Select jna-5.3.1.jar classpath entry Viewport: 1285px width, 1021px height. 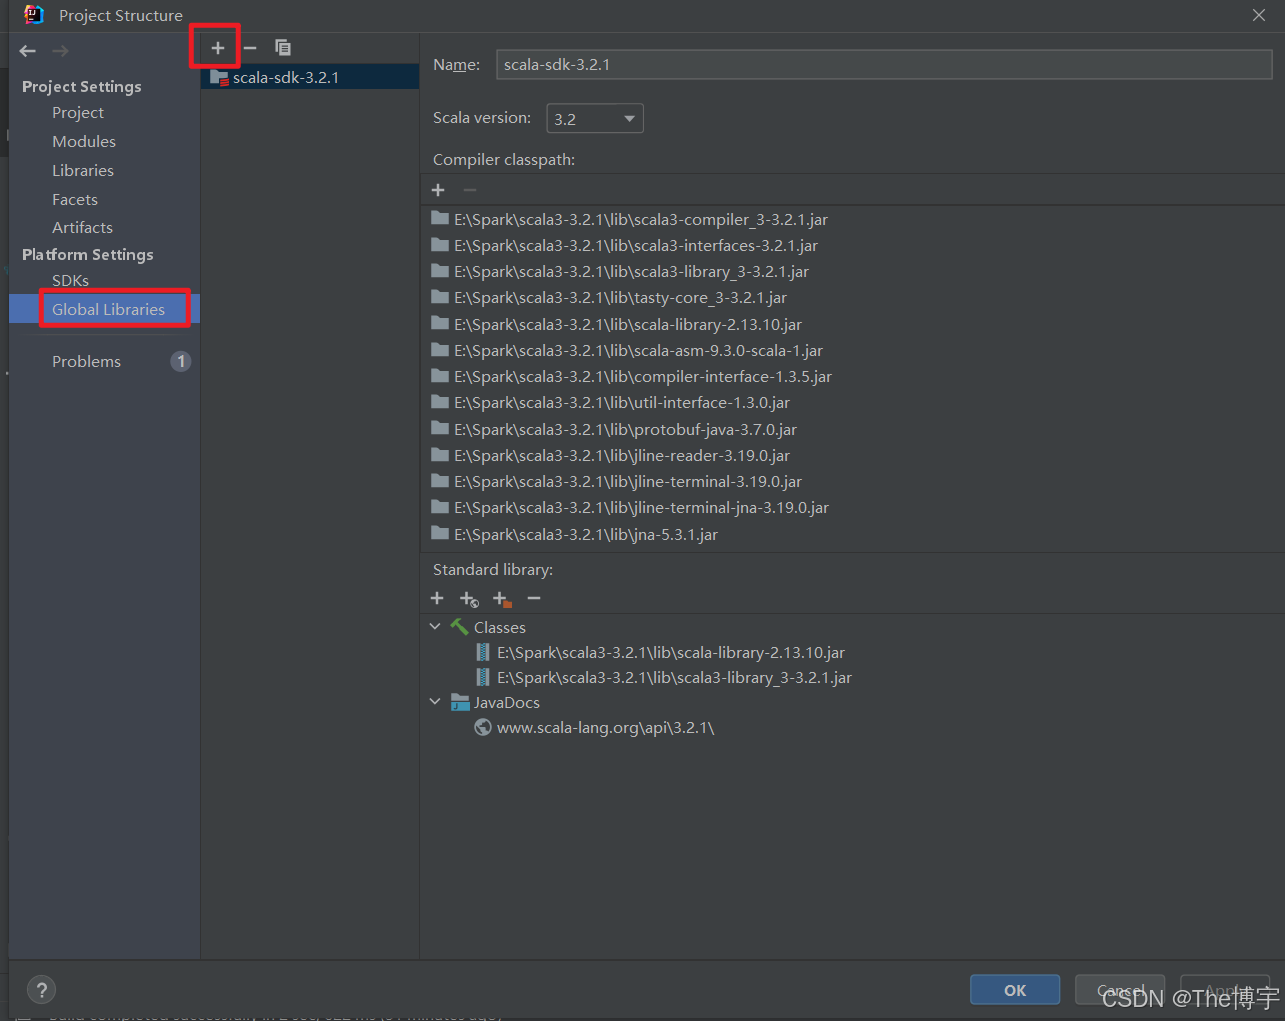585,535
